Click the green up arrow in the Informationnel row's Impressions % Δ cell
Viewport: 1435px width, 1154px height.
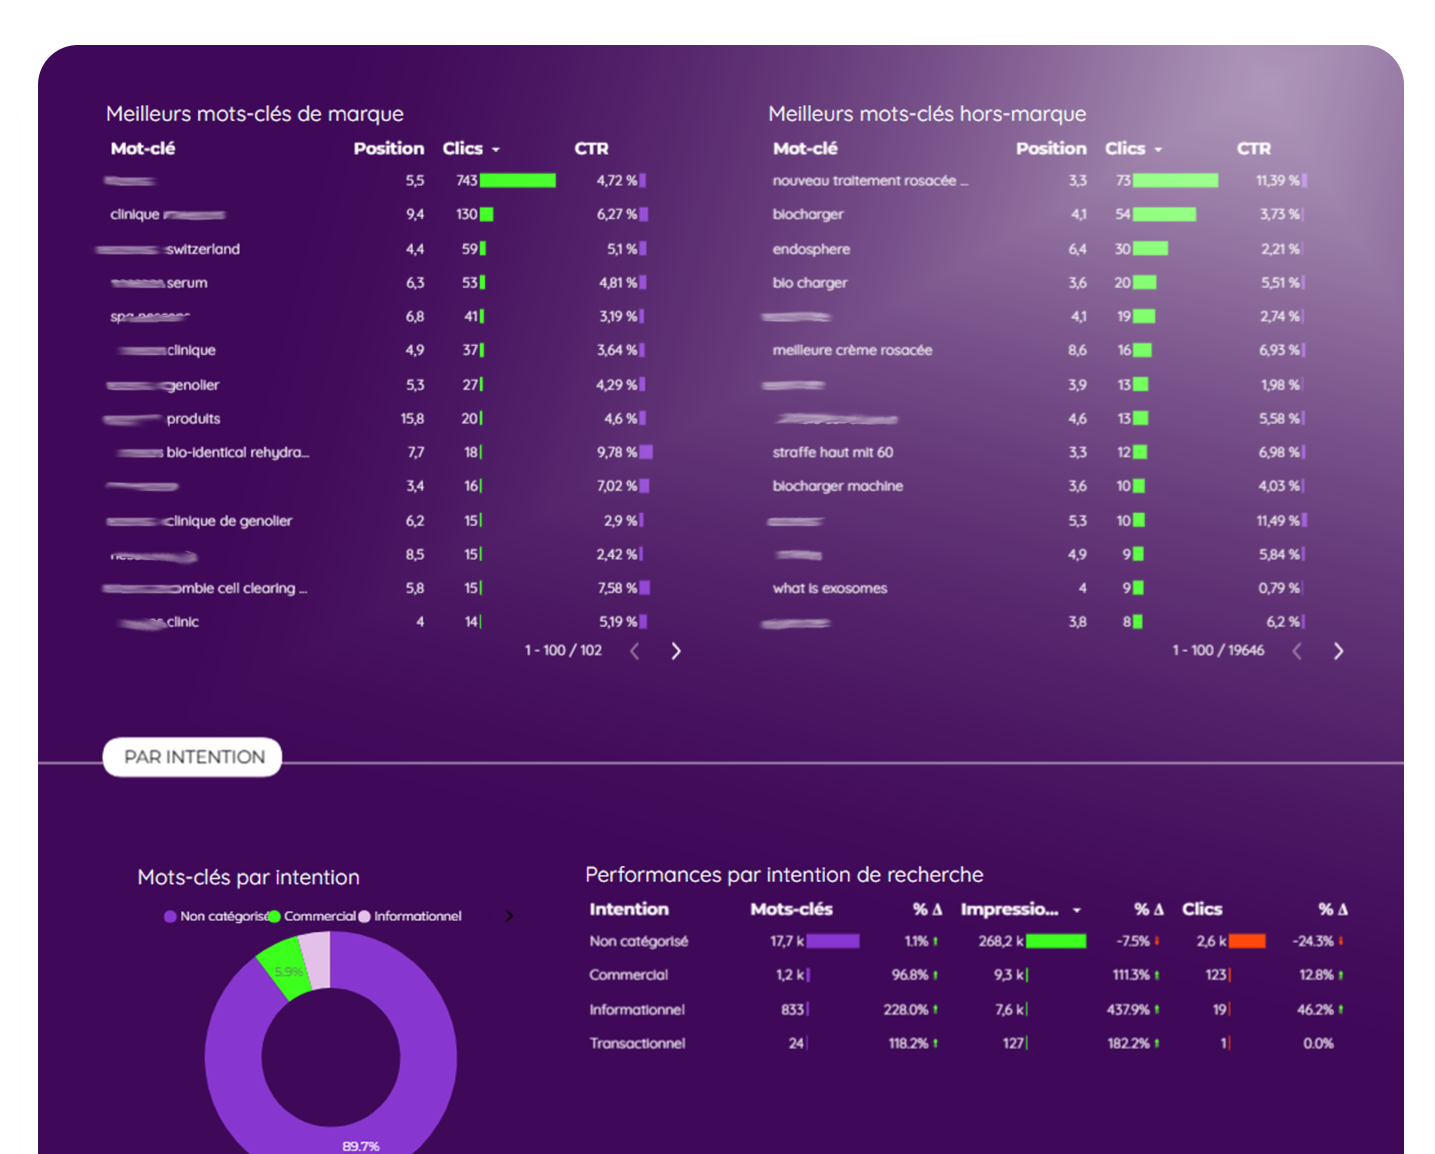[x=1157, y=1010]
